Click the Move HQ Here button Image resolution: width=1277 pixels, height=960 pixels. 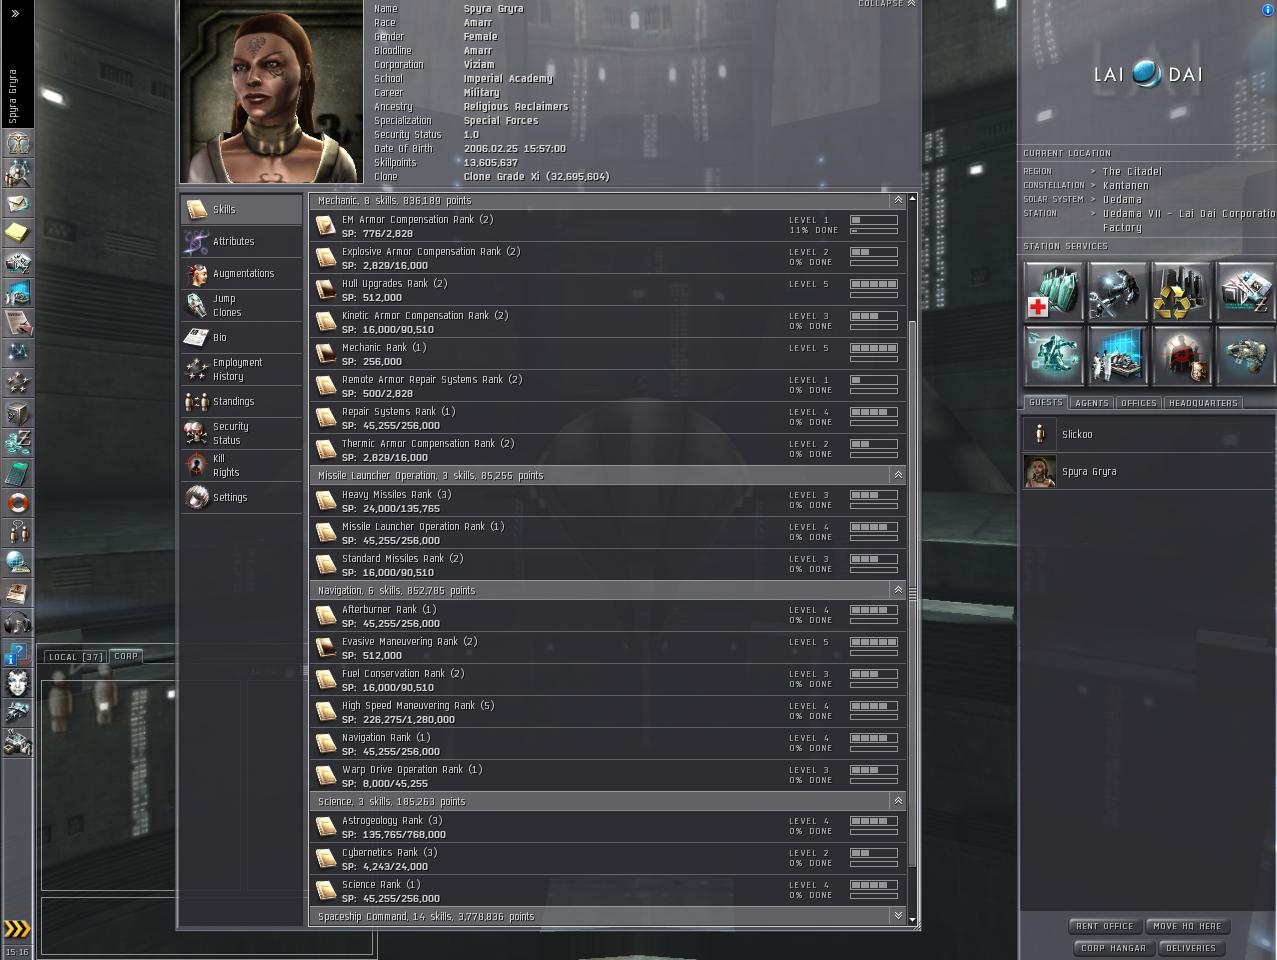[x=1187, y=926]
